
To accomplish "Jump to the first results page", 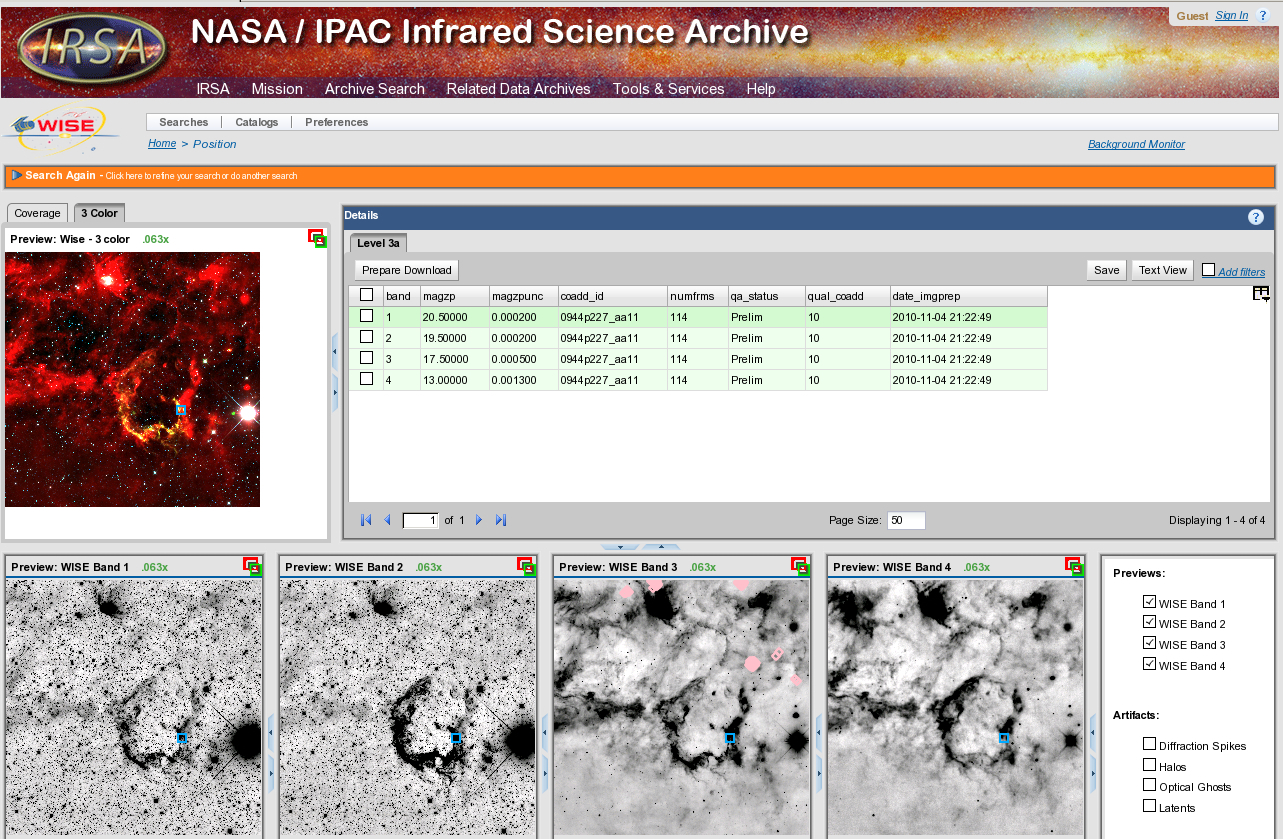I will click(366, 520).
